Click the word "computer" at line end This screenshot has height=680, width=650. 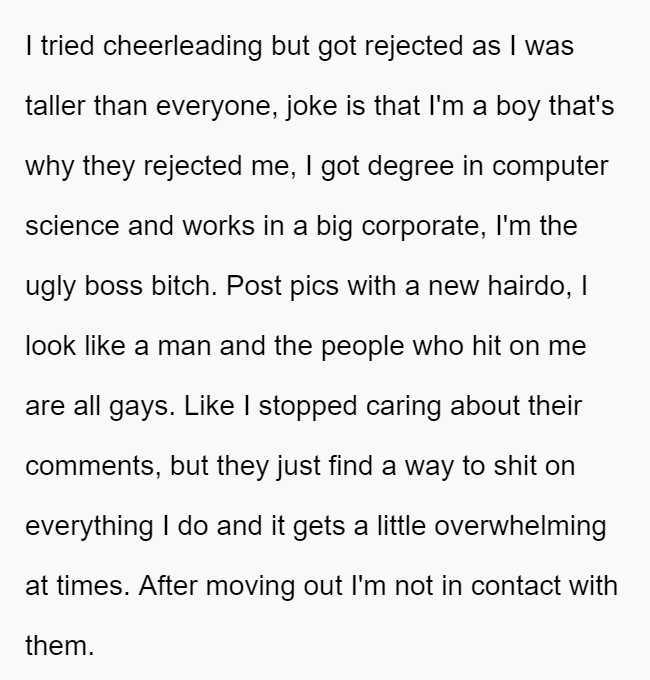(x=550, y=167)
